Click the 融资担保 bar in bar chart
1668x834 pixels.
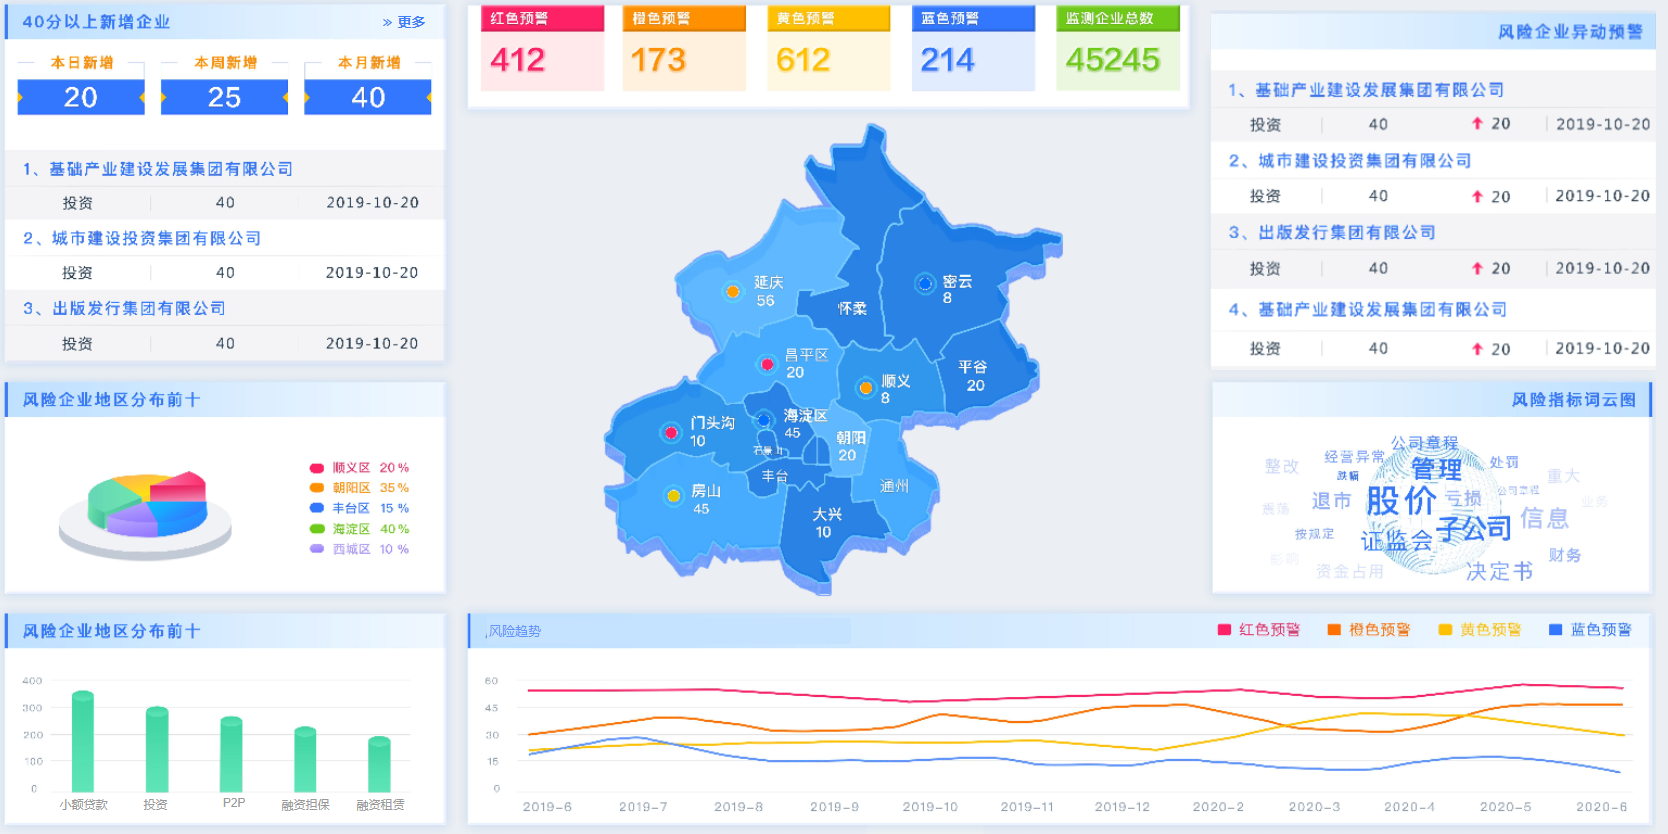click(x=305, y=759)
